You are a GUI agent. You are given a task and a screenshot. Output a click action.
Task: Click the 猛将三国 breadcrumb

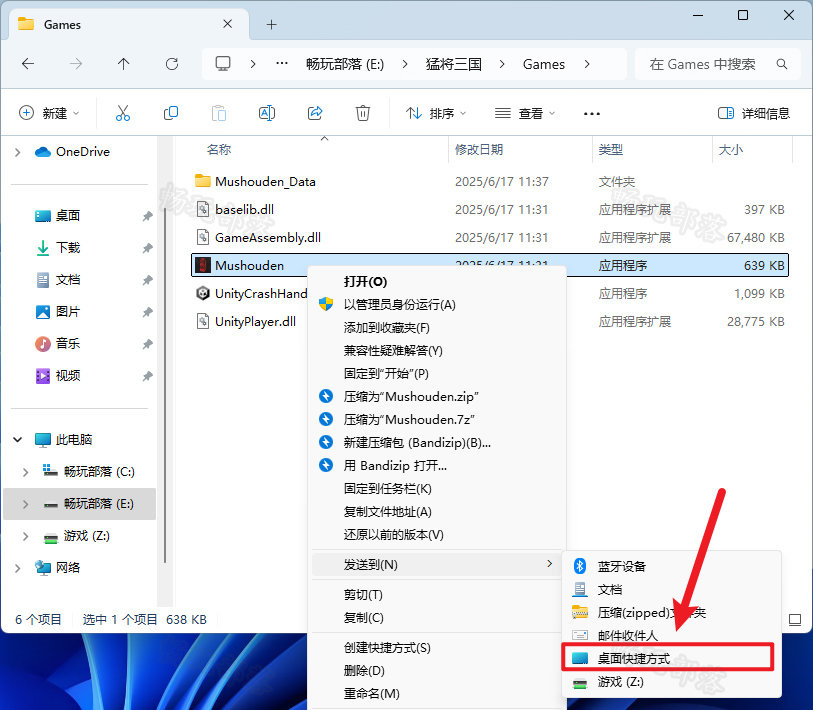(454, 64)
